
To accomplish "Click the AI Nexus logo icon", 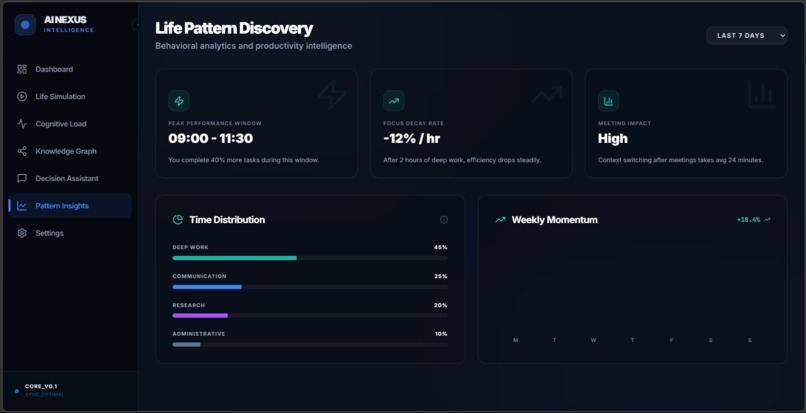I will 25,25.
